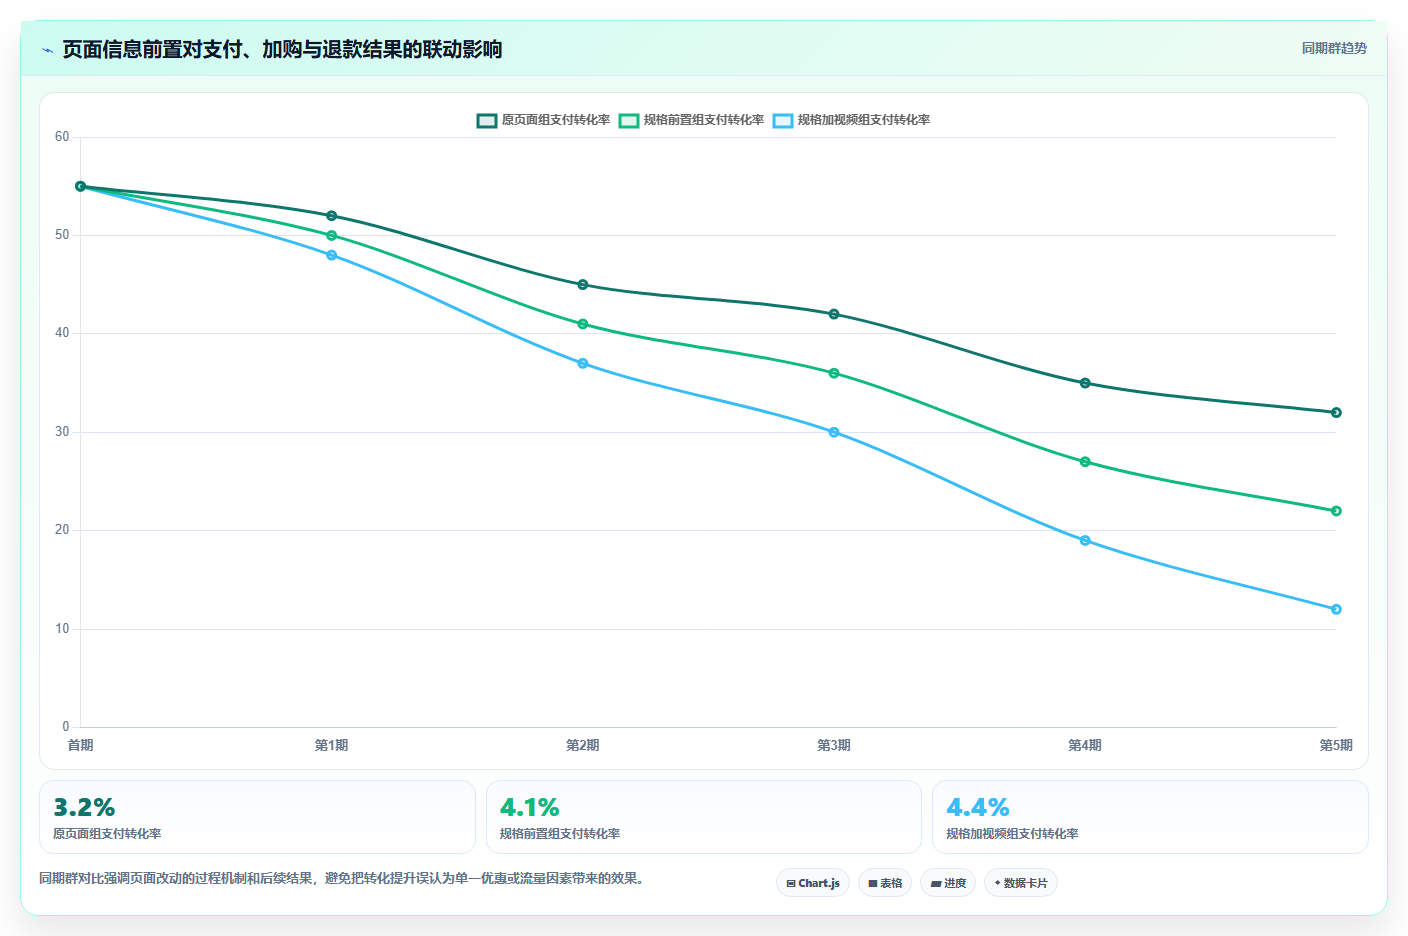Toggle the 规格前置组支付转化率 legend item
1408x936 pixels.
692,120
